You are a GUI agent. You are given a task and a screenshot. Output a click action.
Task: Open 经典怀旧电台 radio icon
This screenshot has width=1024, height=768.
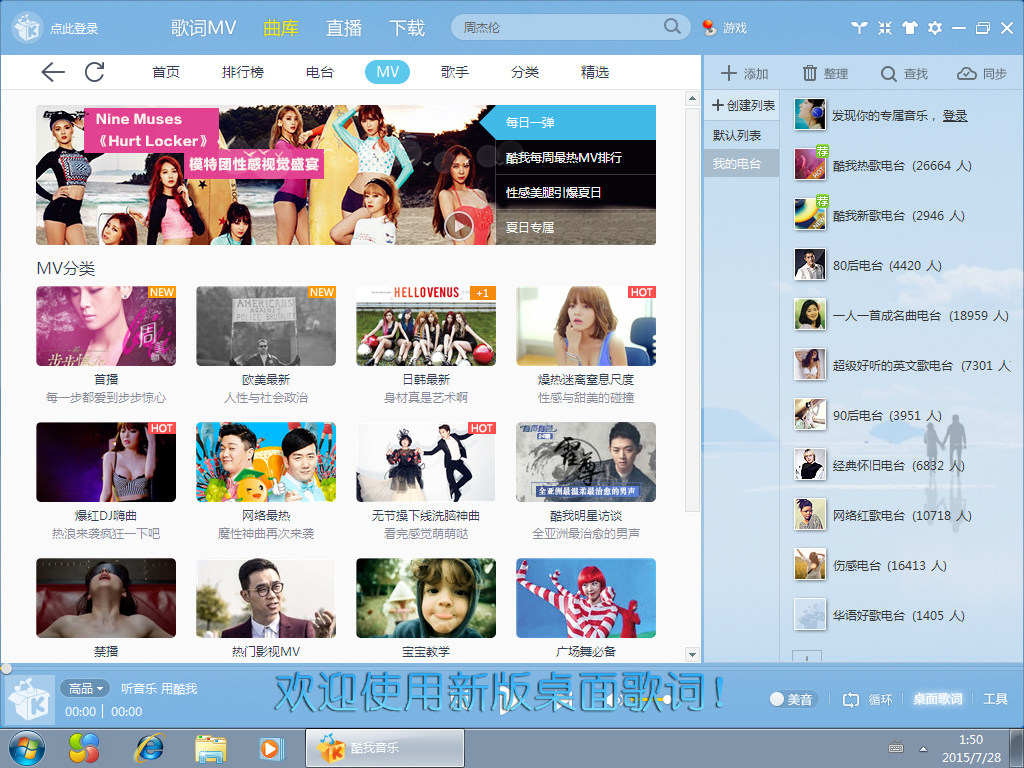[x=810, y=464]
